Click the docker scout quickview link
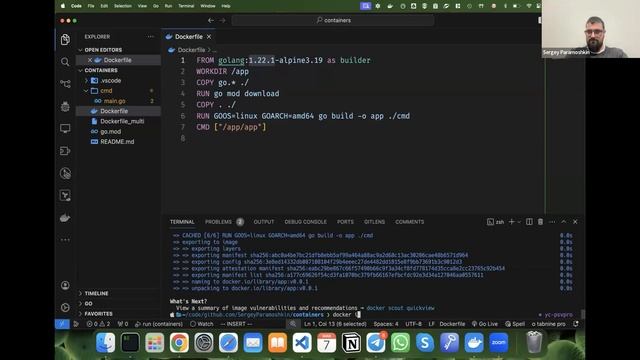The image size is (640, 360). [400, 308]
